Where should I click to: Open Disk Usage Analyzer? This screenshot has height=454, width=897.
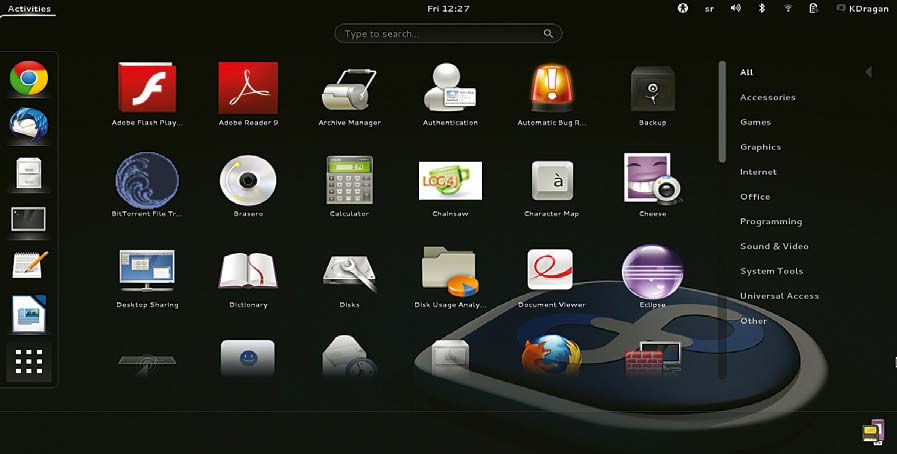click(x=450, y=271)
